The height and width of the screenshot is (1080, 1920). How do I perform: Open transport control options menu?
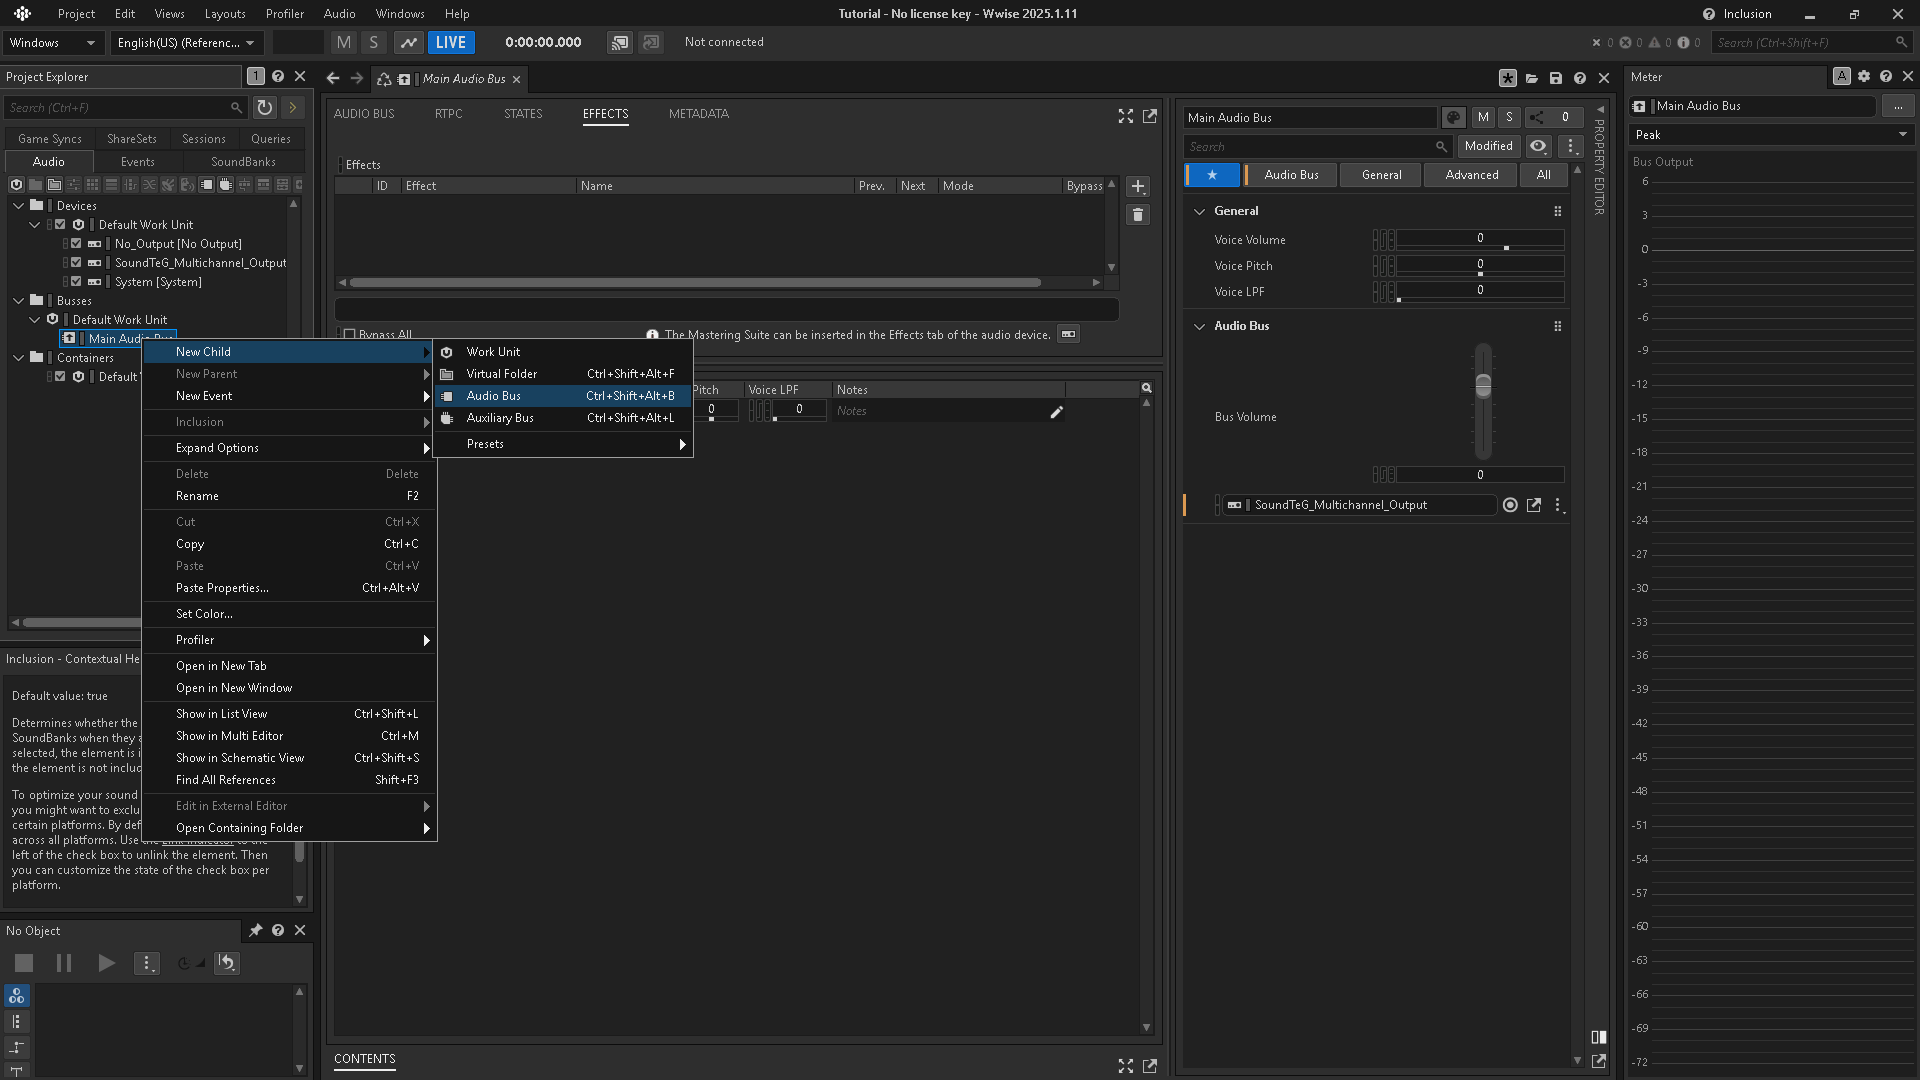(x=147, y=963)
